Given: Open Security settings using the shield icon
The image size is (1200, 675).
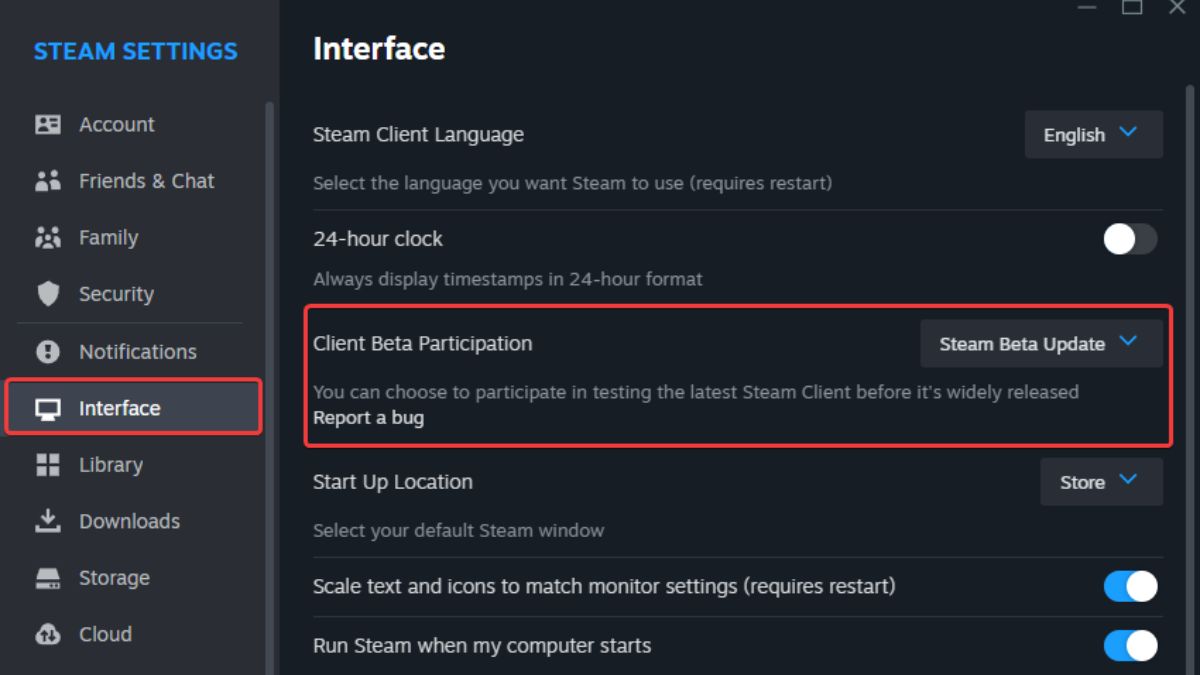Looking at the screenshot, I should (x=47, y=294).
